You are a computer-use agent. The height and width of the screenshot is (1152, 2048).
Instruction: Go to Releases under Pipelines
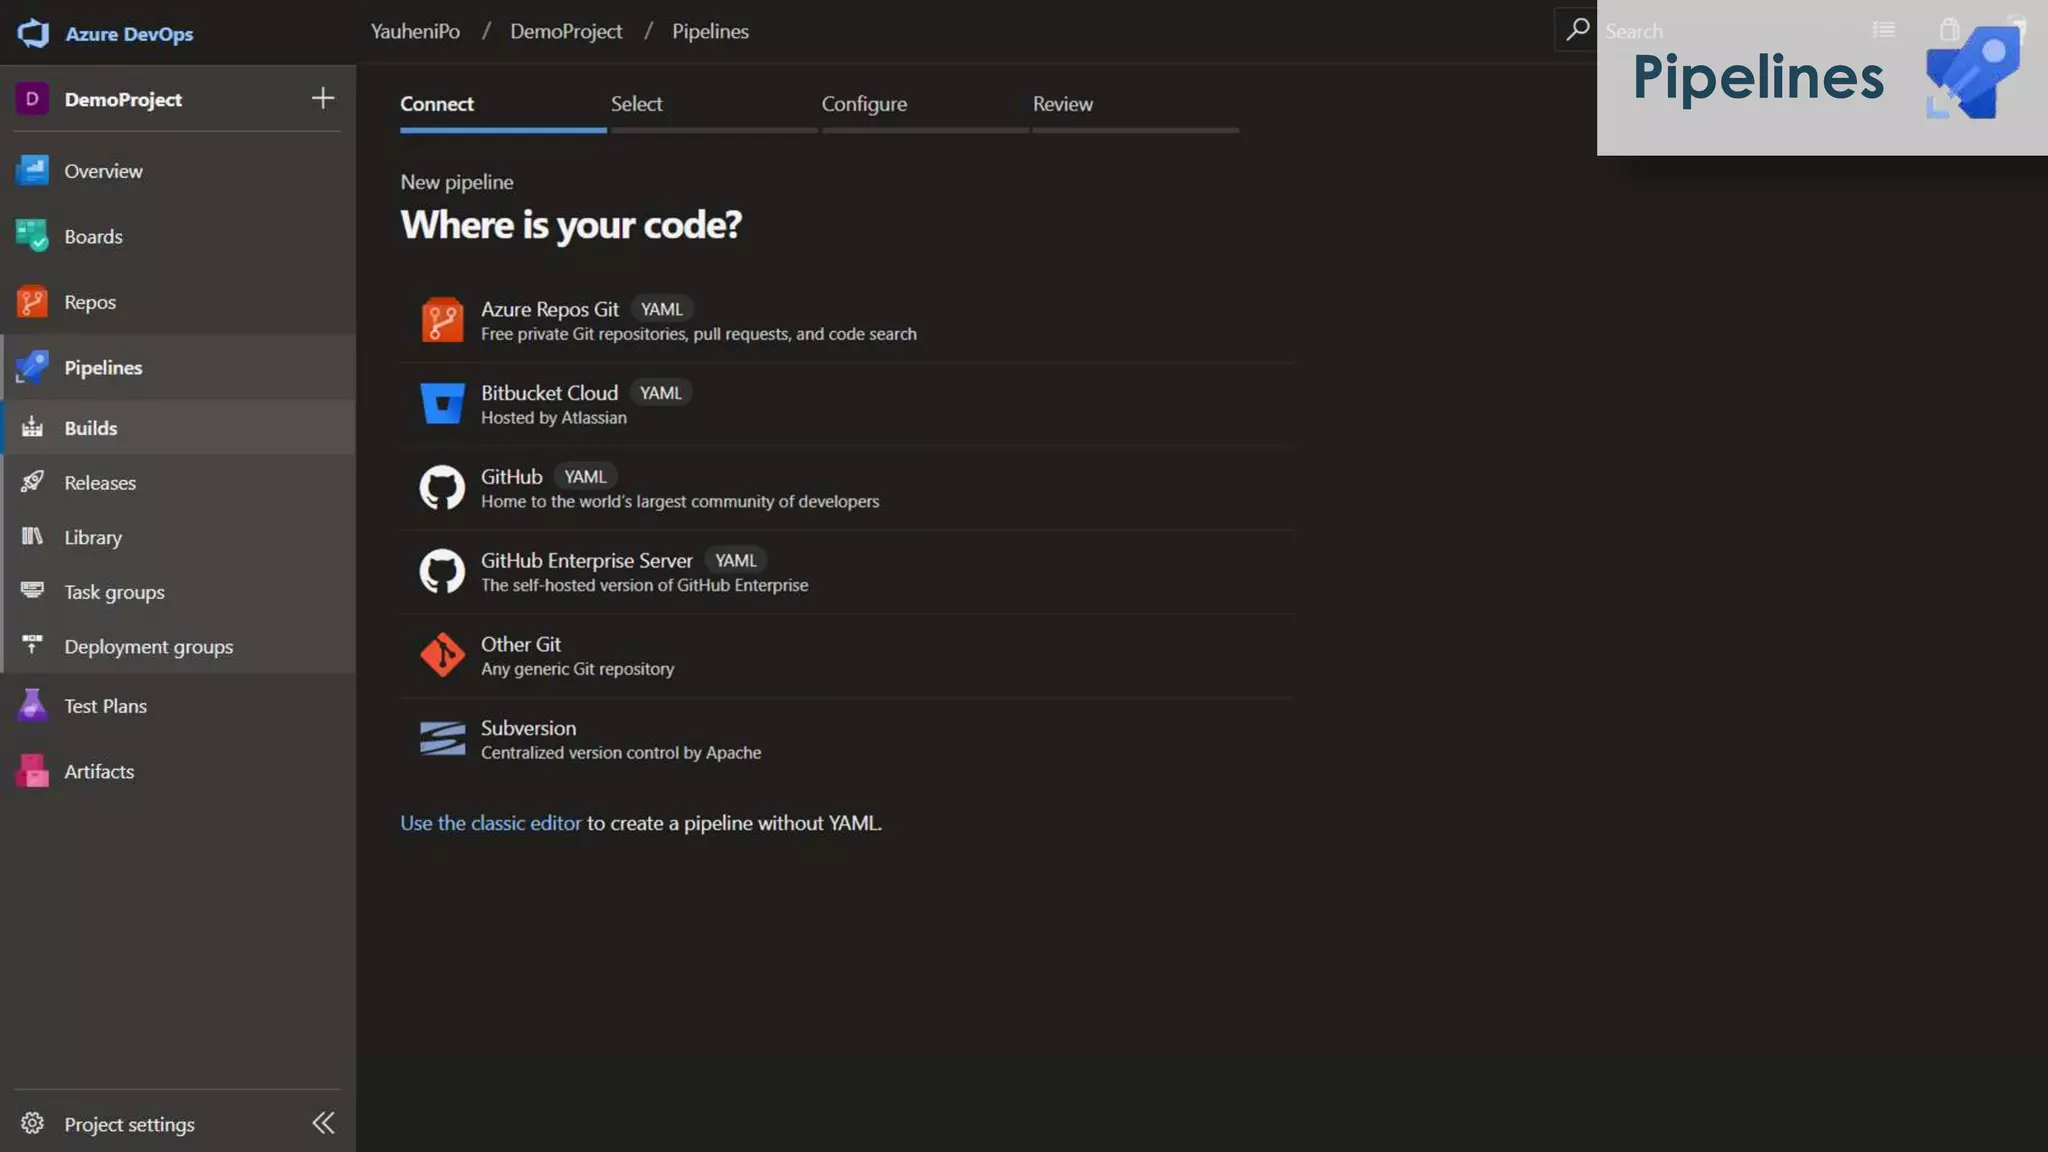click(x=99, y=483)
